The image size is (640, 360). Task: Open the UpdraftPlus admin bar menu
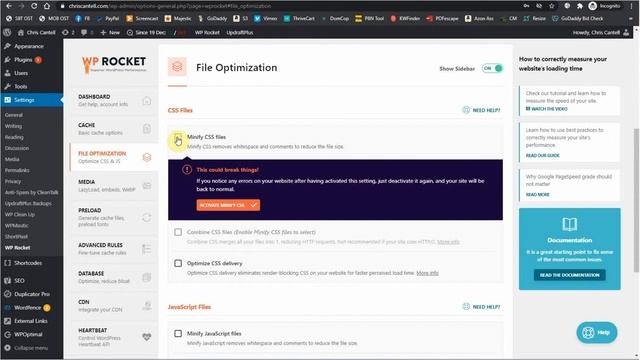[x=240, y=32]
